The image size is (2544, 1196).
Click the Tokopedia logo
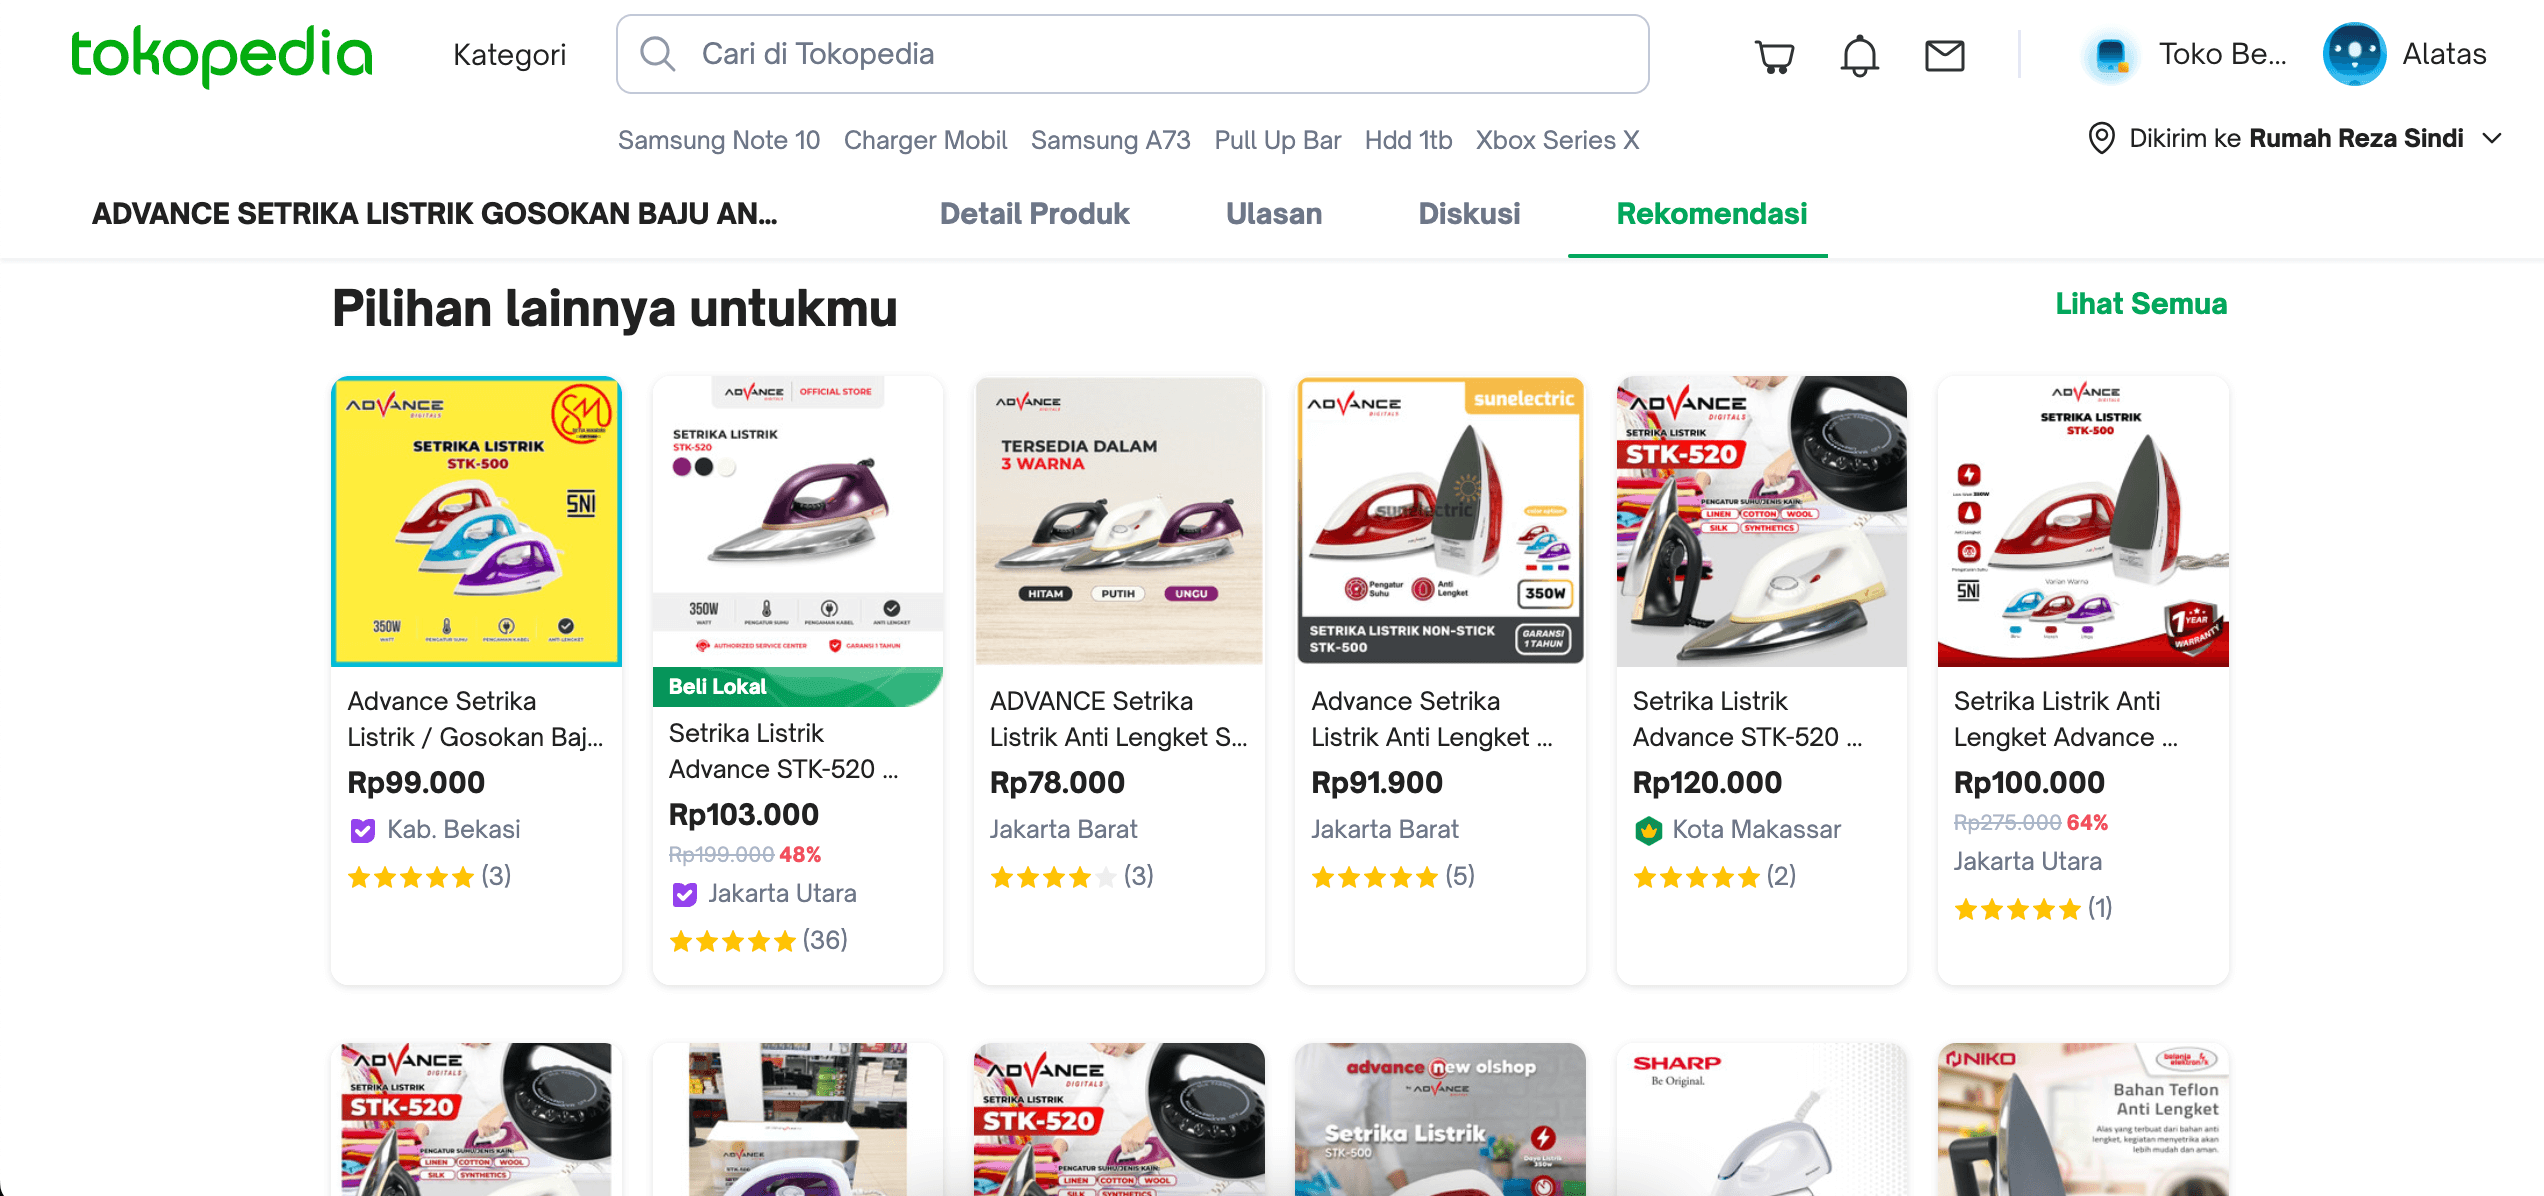tap(221, 54)
